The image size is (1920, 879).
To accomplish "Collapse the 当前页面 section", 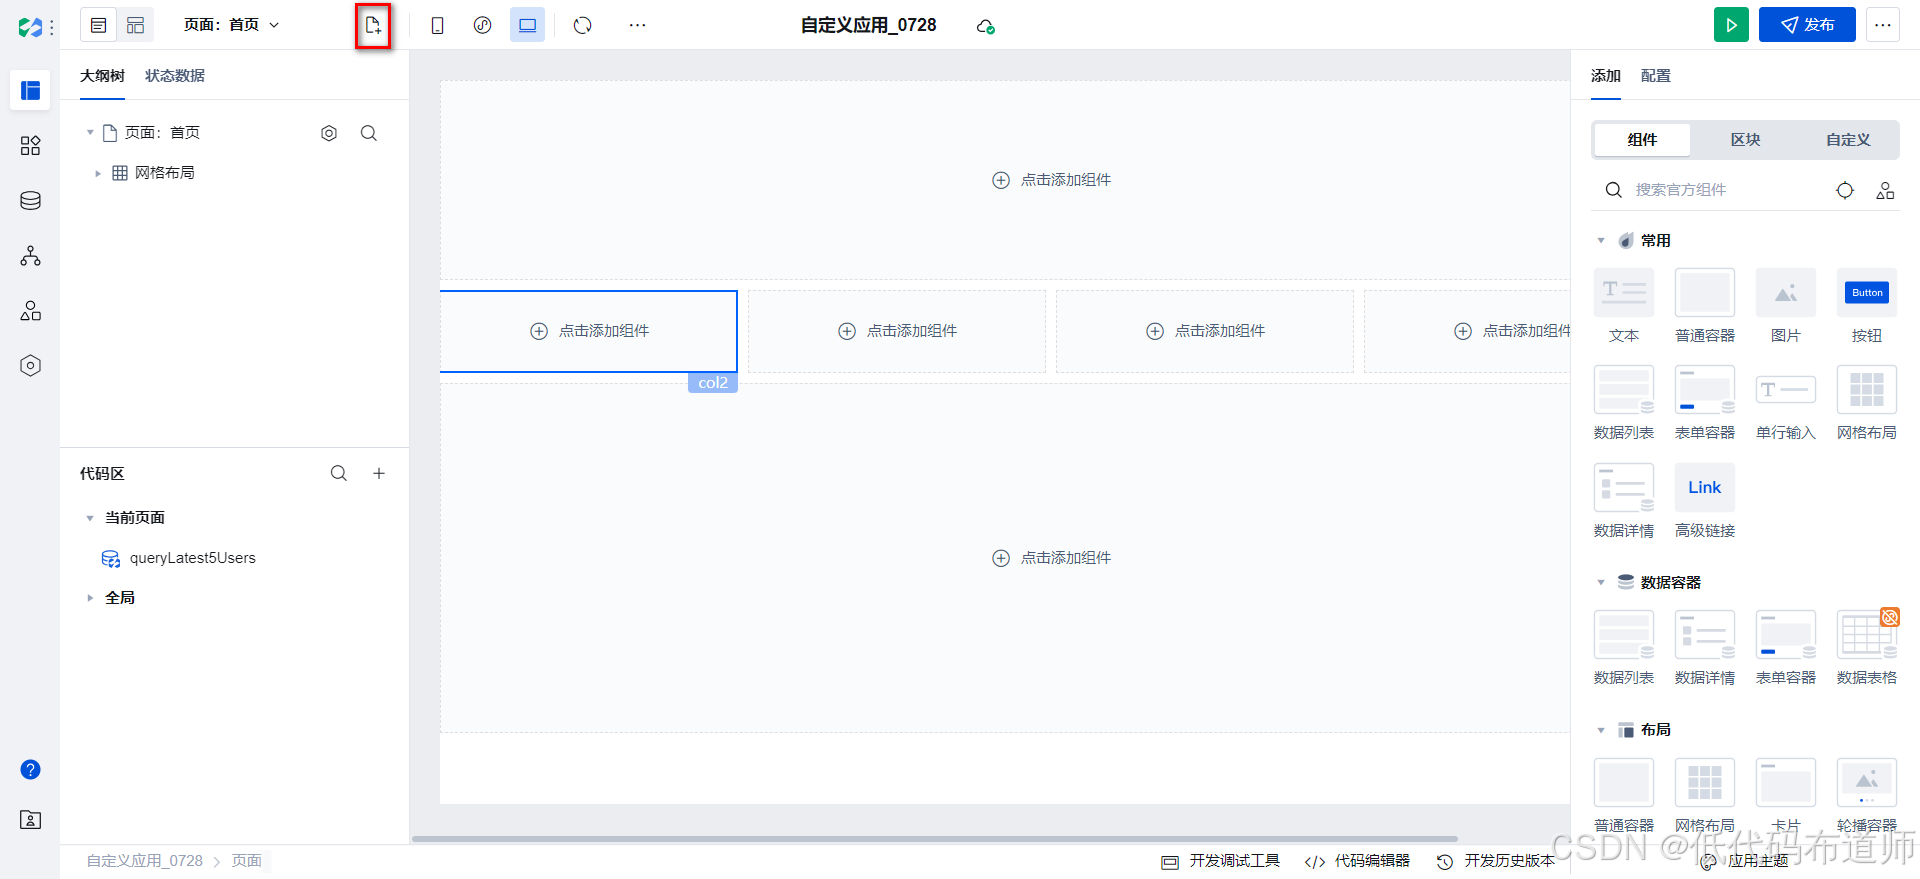I will [90, 518].
